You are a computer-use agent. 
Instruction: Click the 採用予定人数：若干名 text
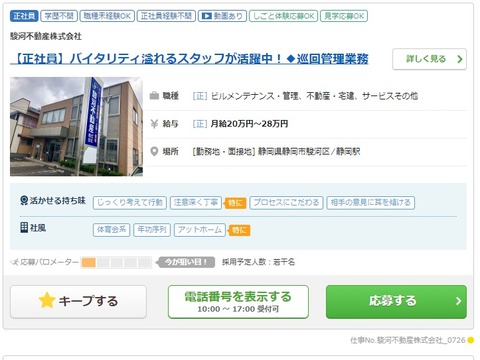pos(258,262)
